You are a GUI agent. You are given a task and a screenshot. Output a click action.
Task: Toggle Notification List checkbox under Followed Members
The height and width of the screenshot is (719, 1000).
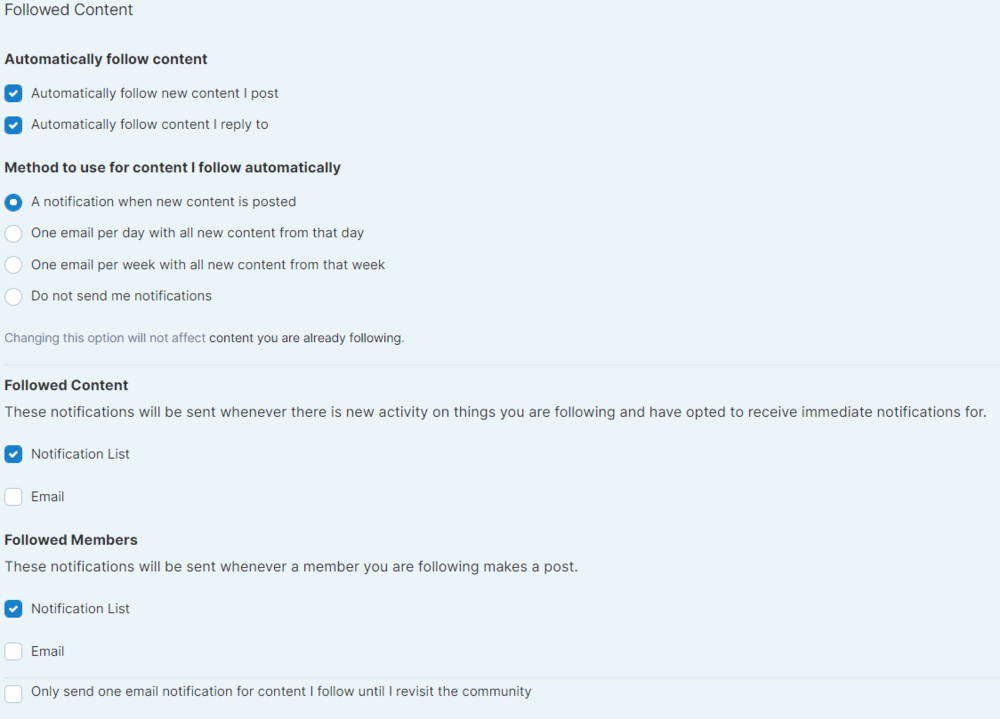click(x=13, y=609)
